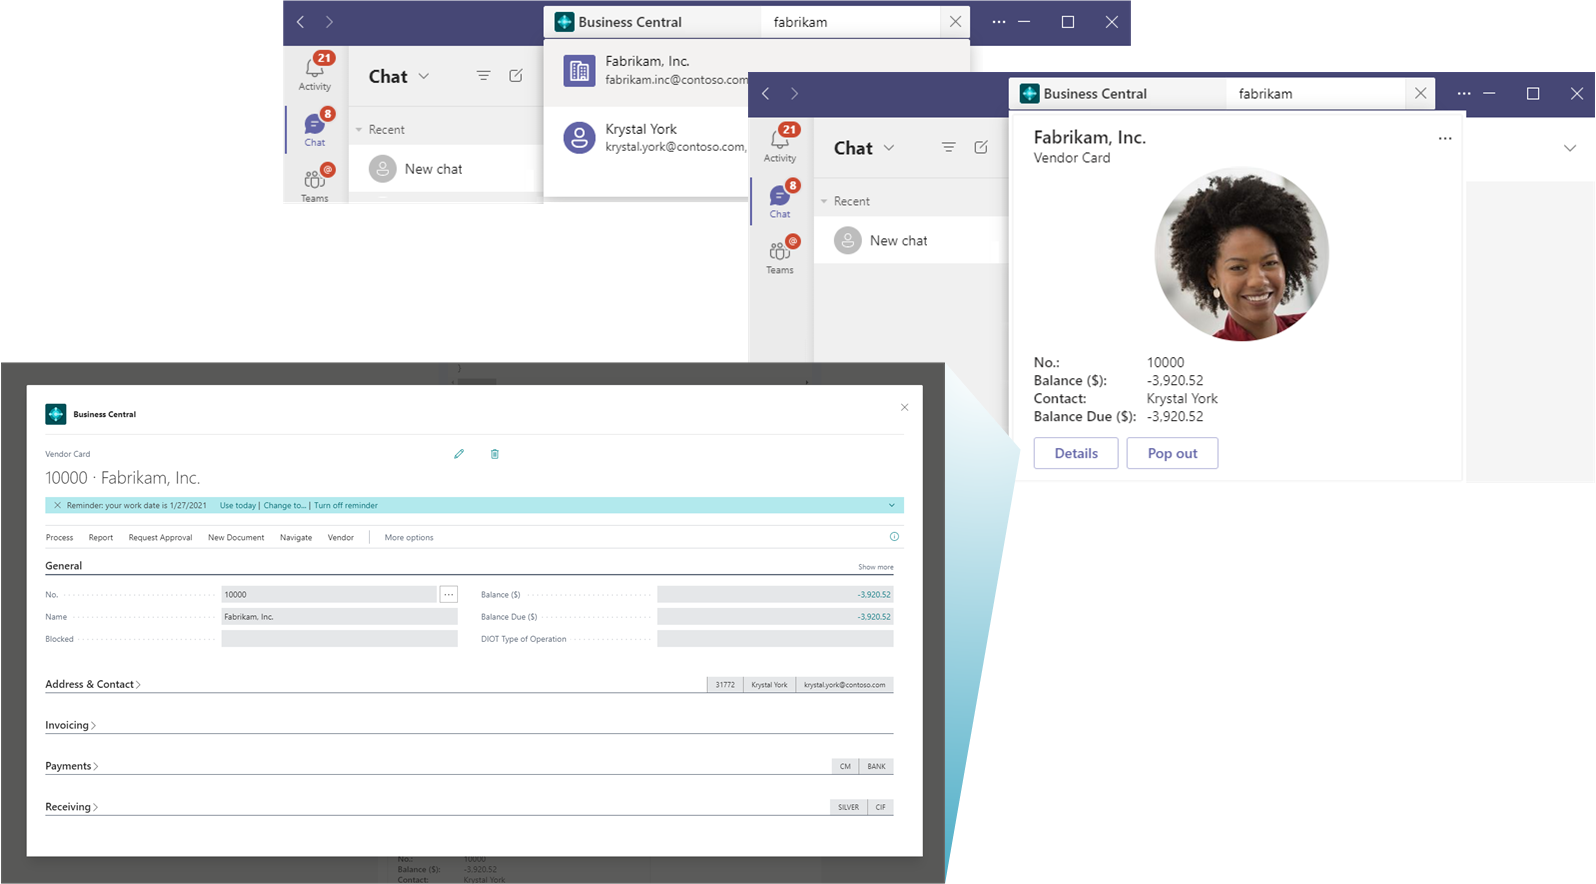
Task: Click Show more in General section
Action: (876, 567)
